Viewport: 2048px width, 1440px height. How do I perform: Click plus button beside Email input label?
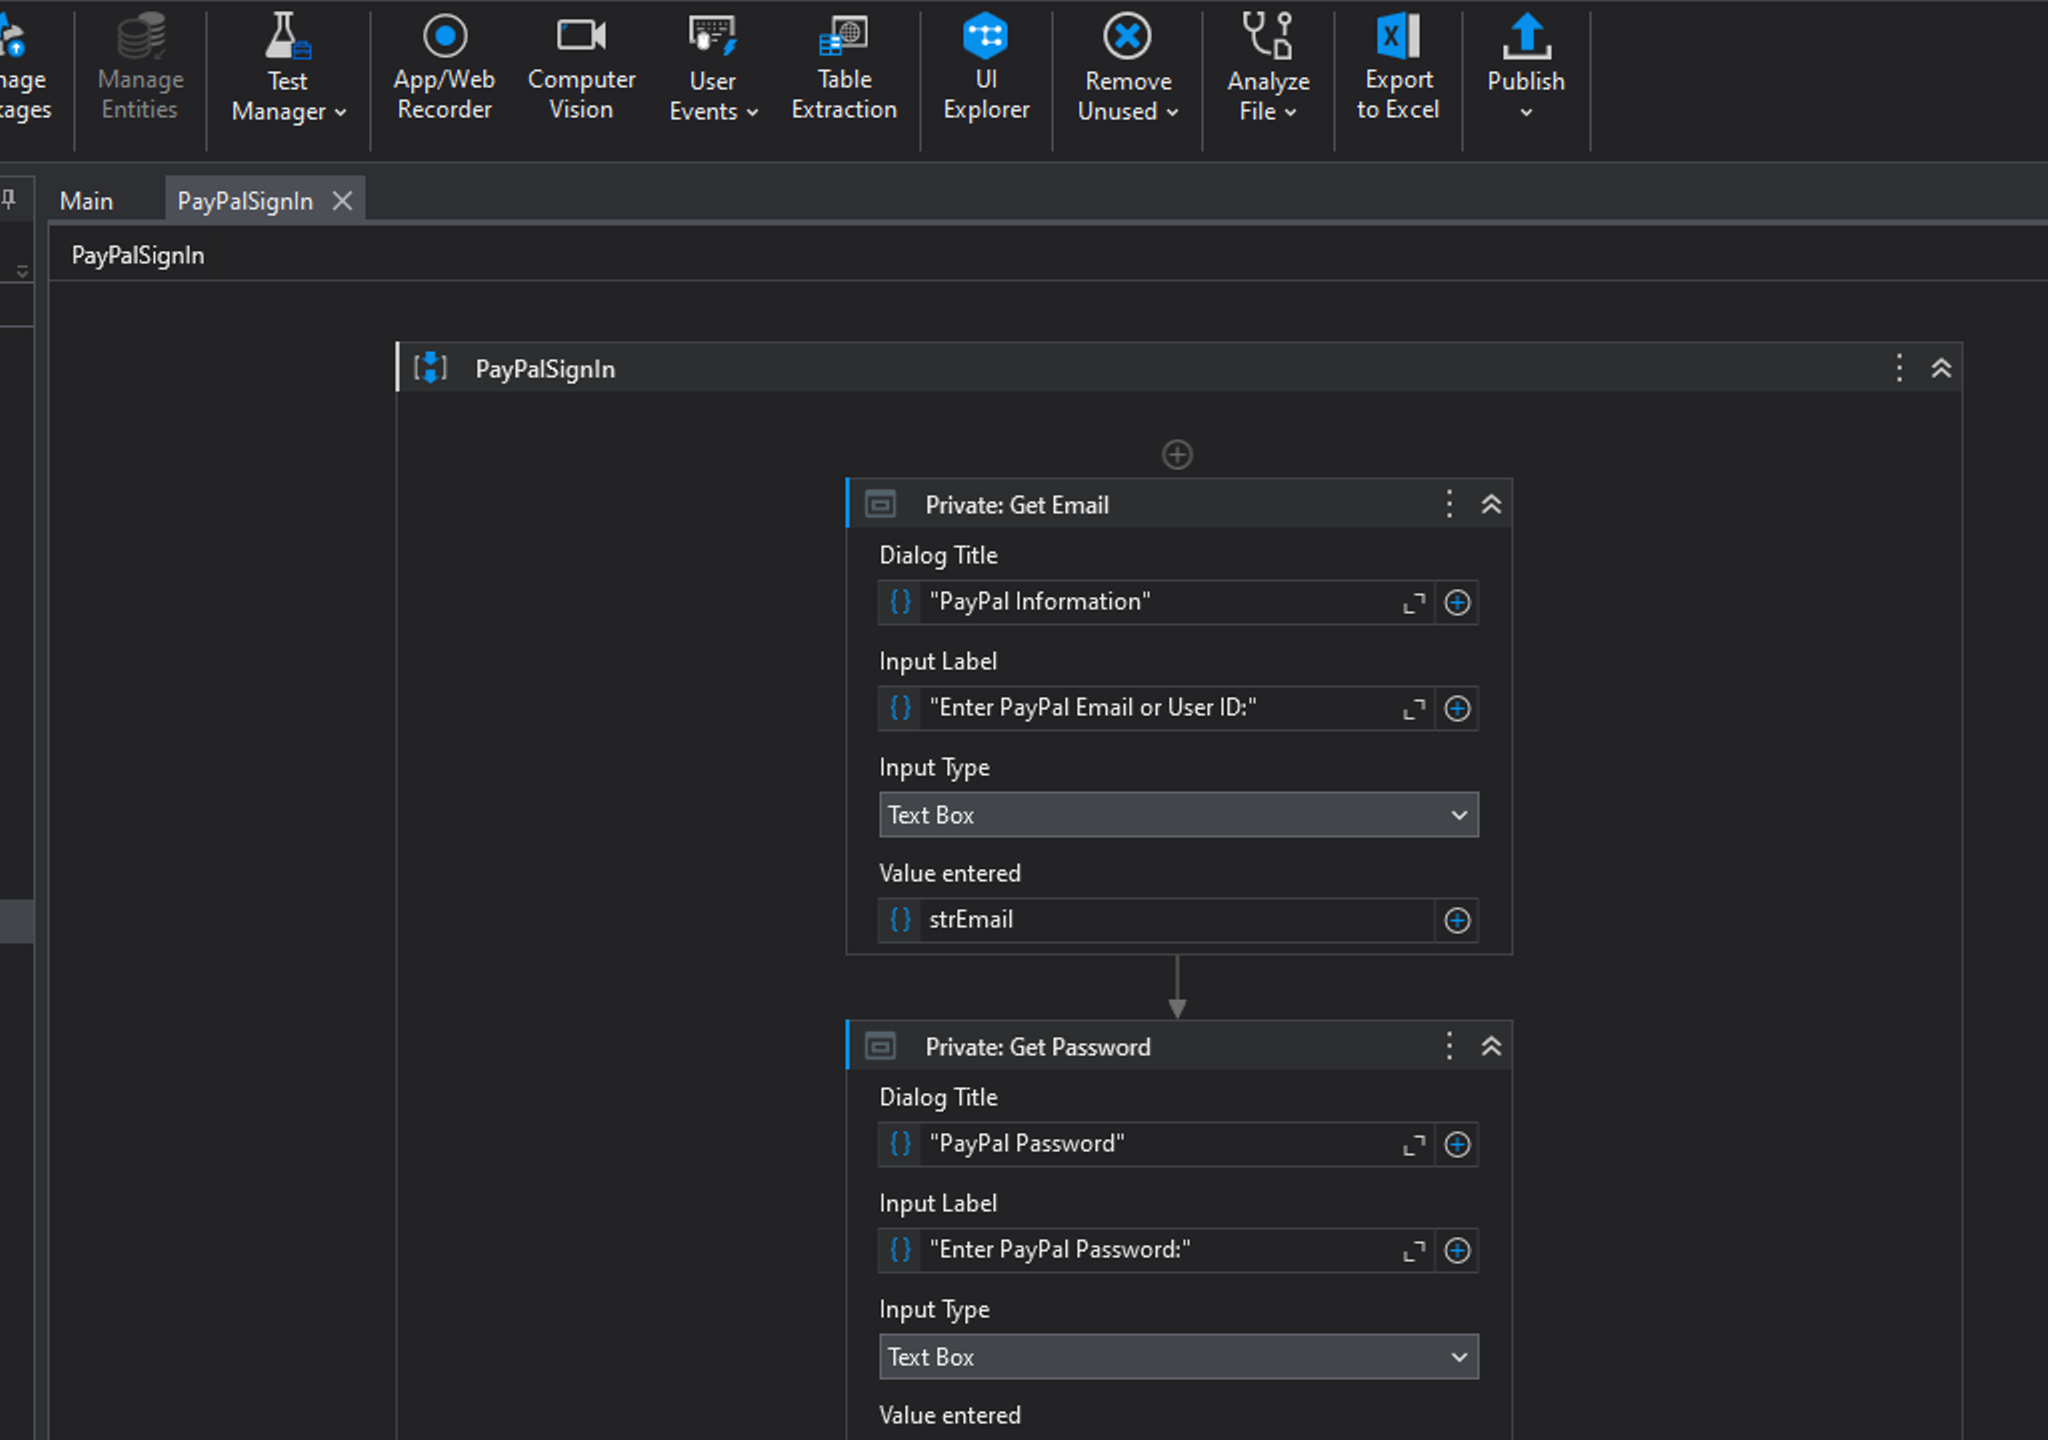pyautogui.click(x=1457, y=709)
